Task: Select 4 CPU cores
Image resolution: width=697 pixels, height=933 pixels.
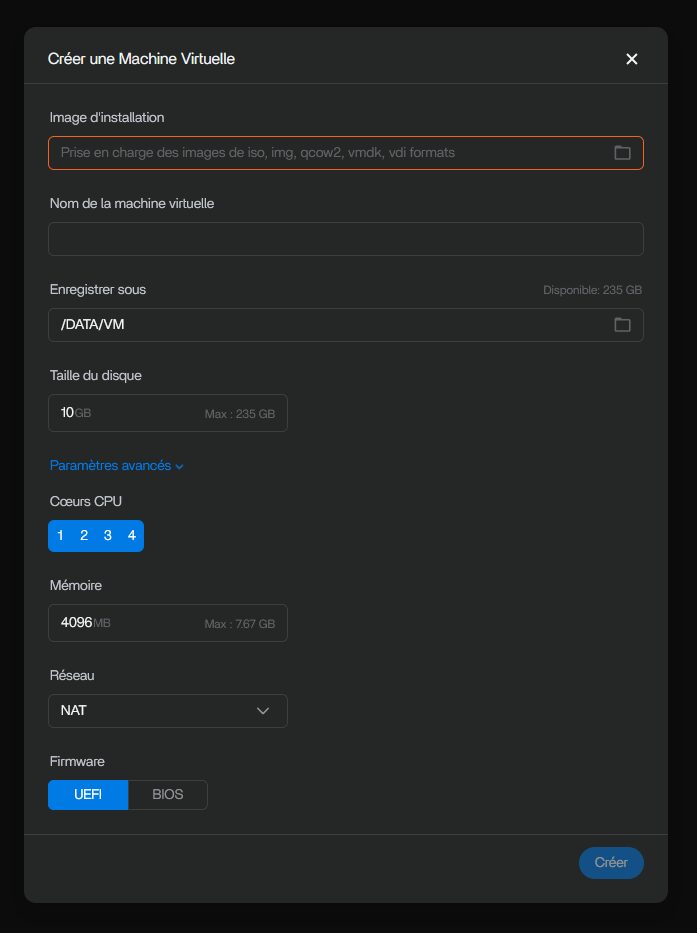Action: (x=131, y=536)
